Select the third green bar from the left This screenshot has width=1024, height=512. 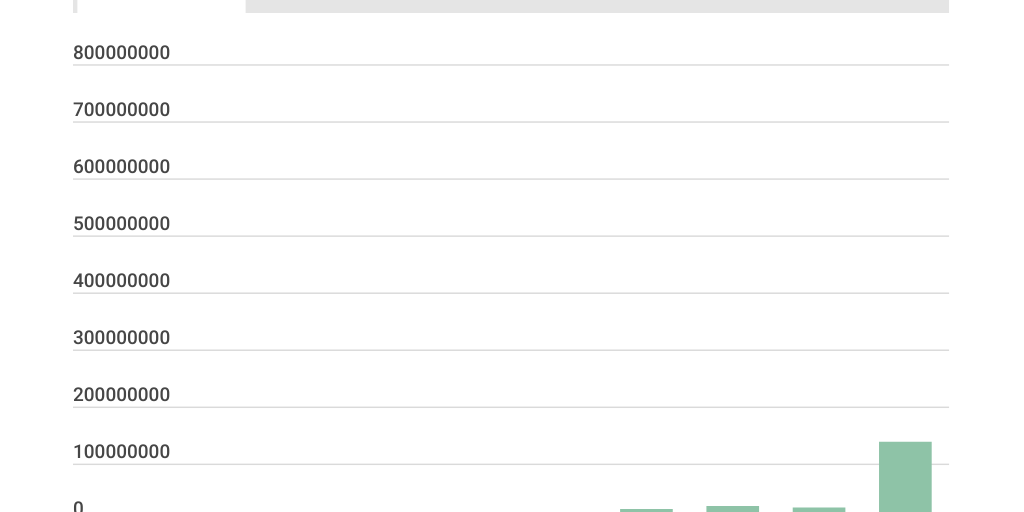[819, 510]
